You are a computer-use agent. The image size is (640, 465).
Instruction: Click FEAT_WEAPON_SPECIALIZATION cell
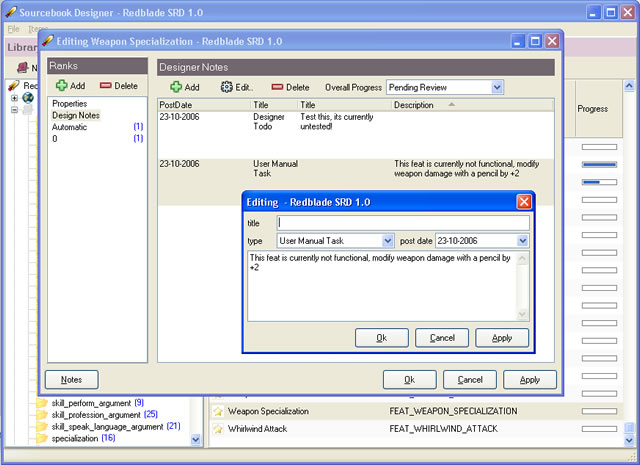point(453,411)
